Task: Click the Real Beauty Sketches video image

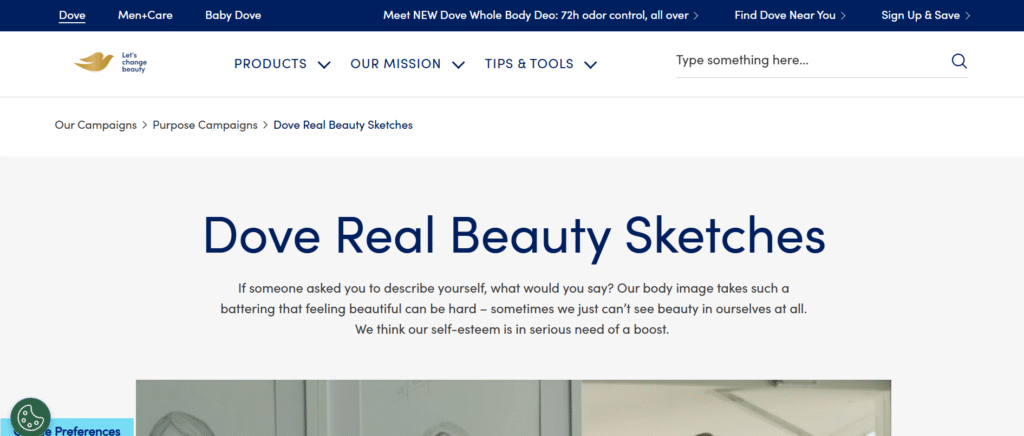Action: pyautogui.click(x=513, y=408)
